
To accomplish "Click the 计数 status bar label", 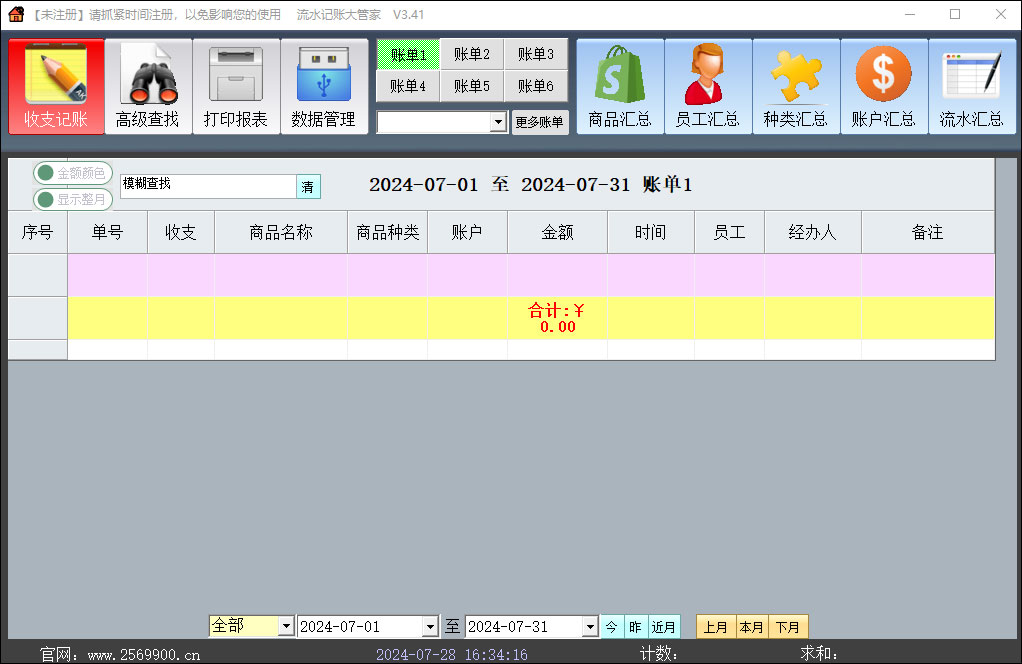I will click(659, 653).
